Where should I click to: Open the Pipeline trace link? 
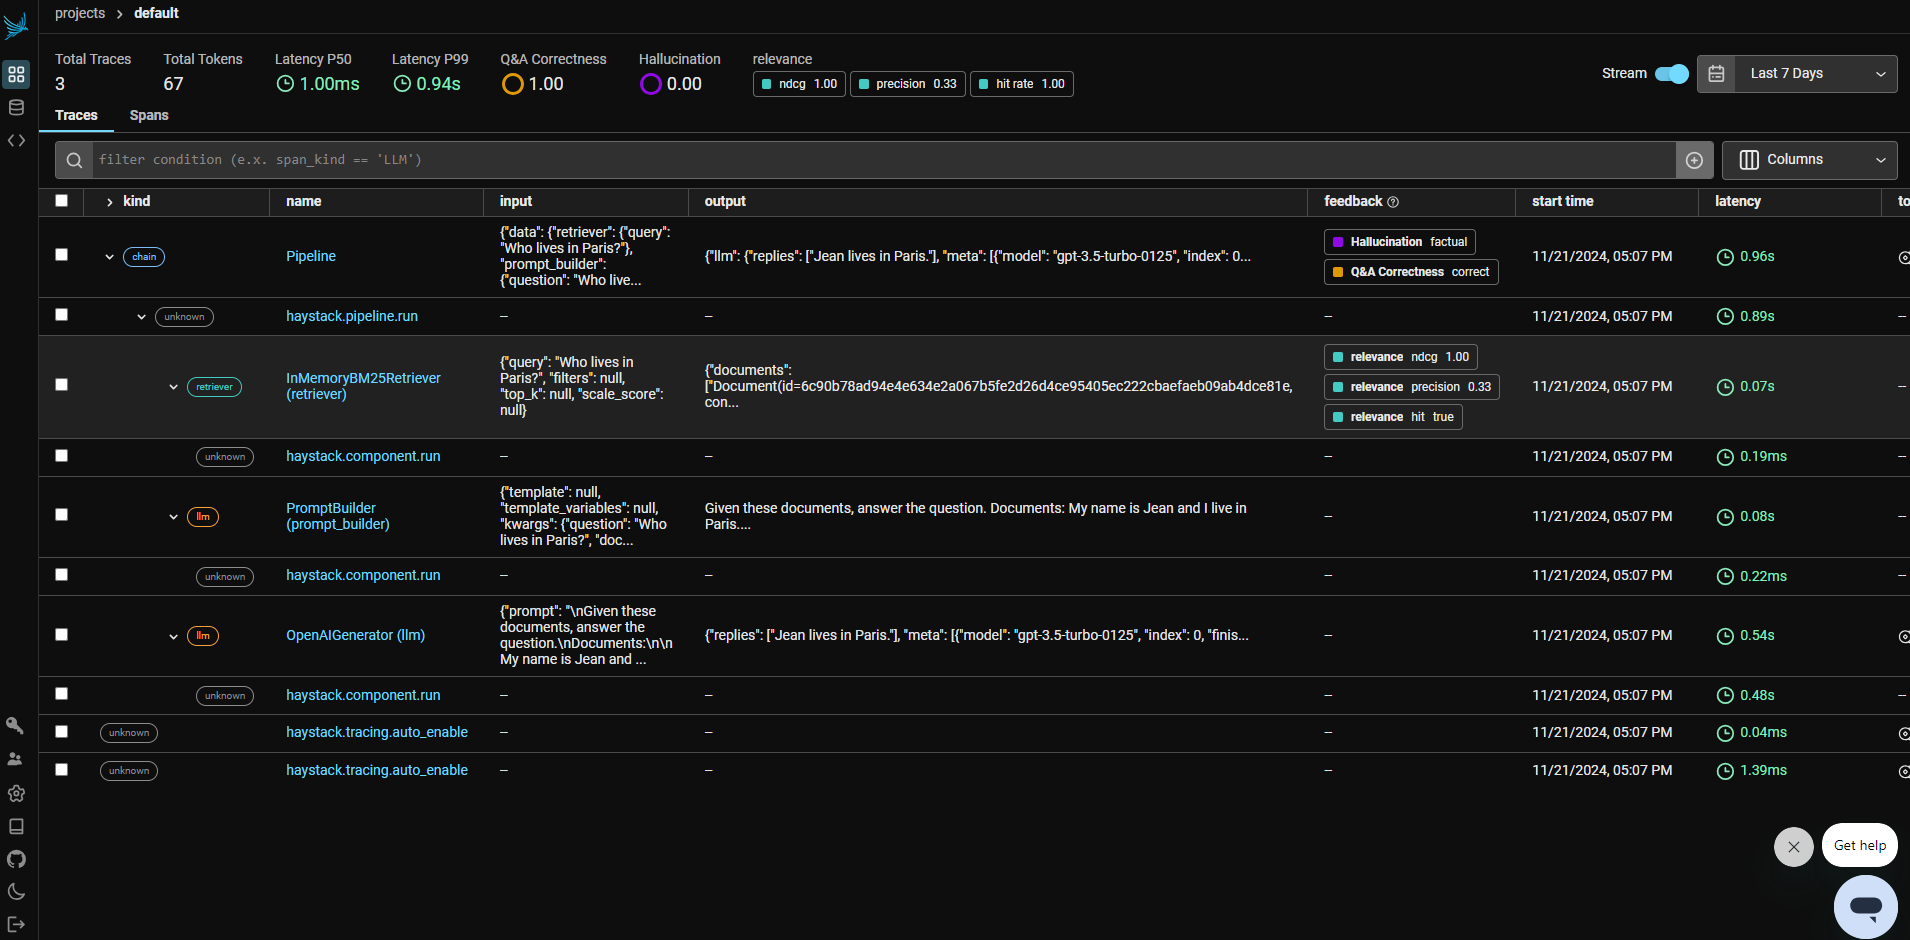coord(311,257)
